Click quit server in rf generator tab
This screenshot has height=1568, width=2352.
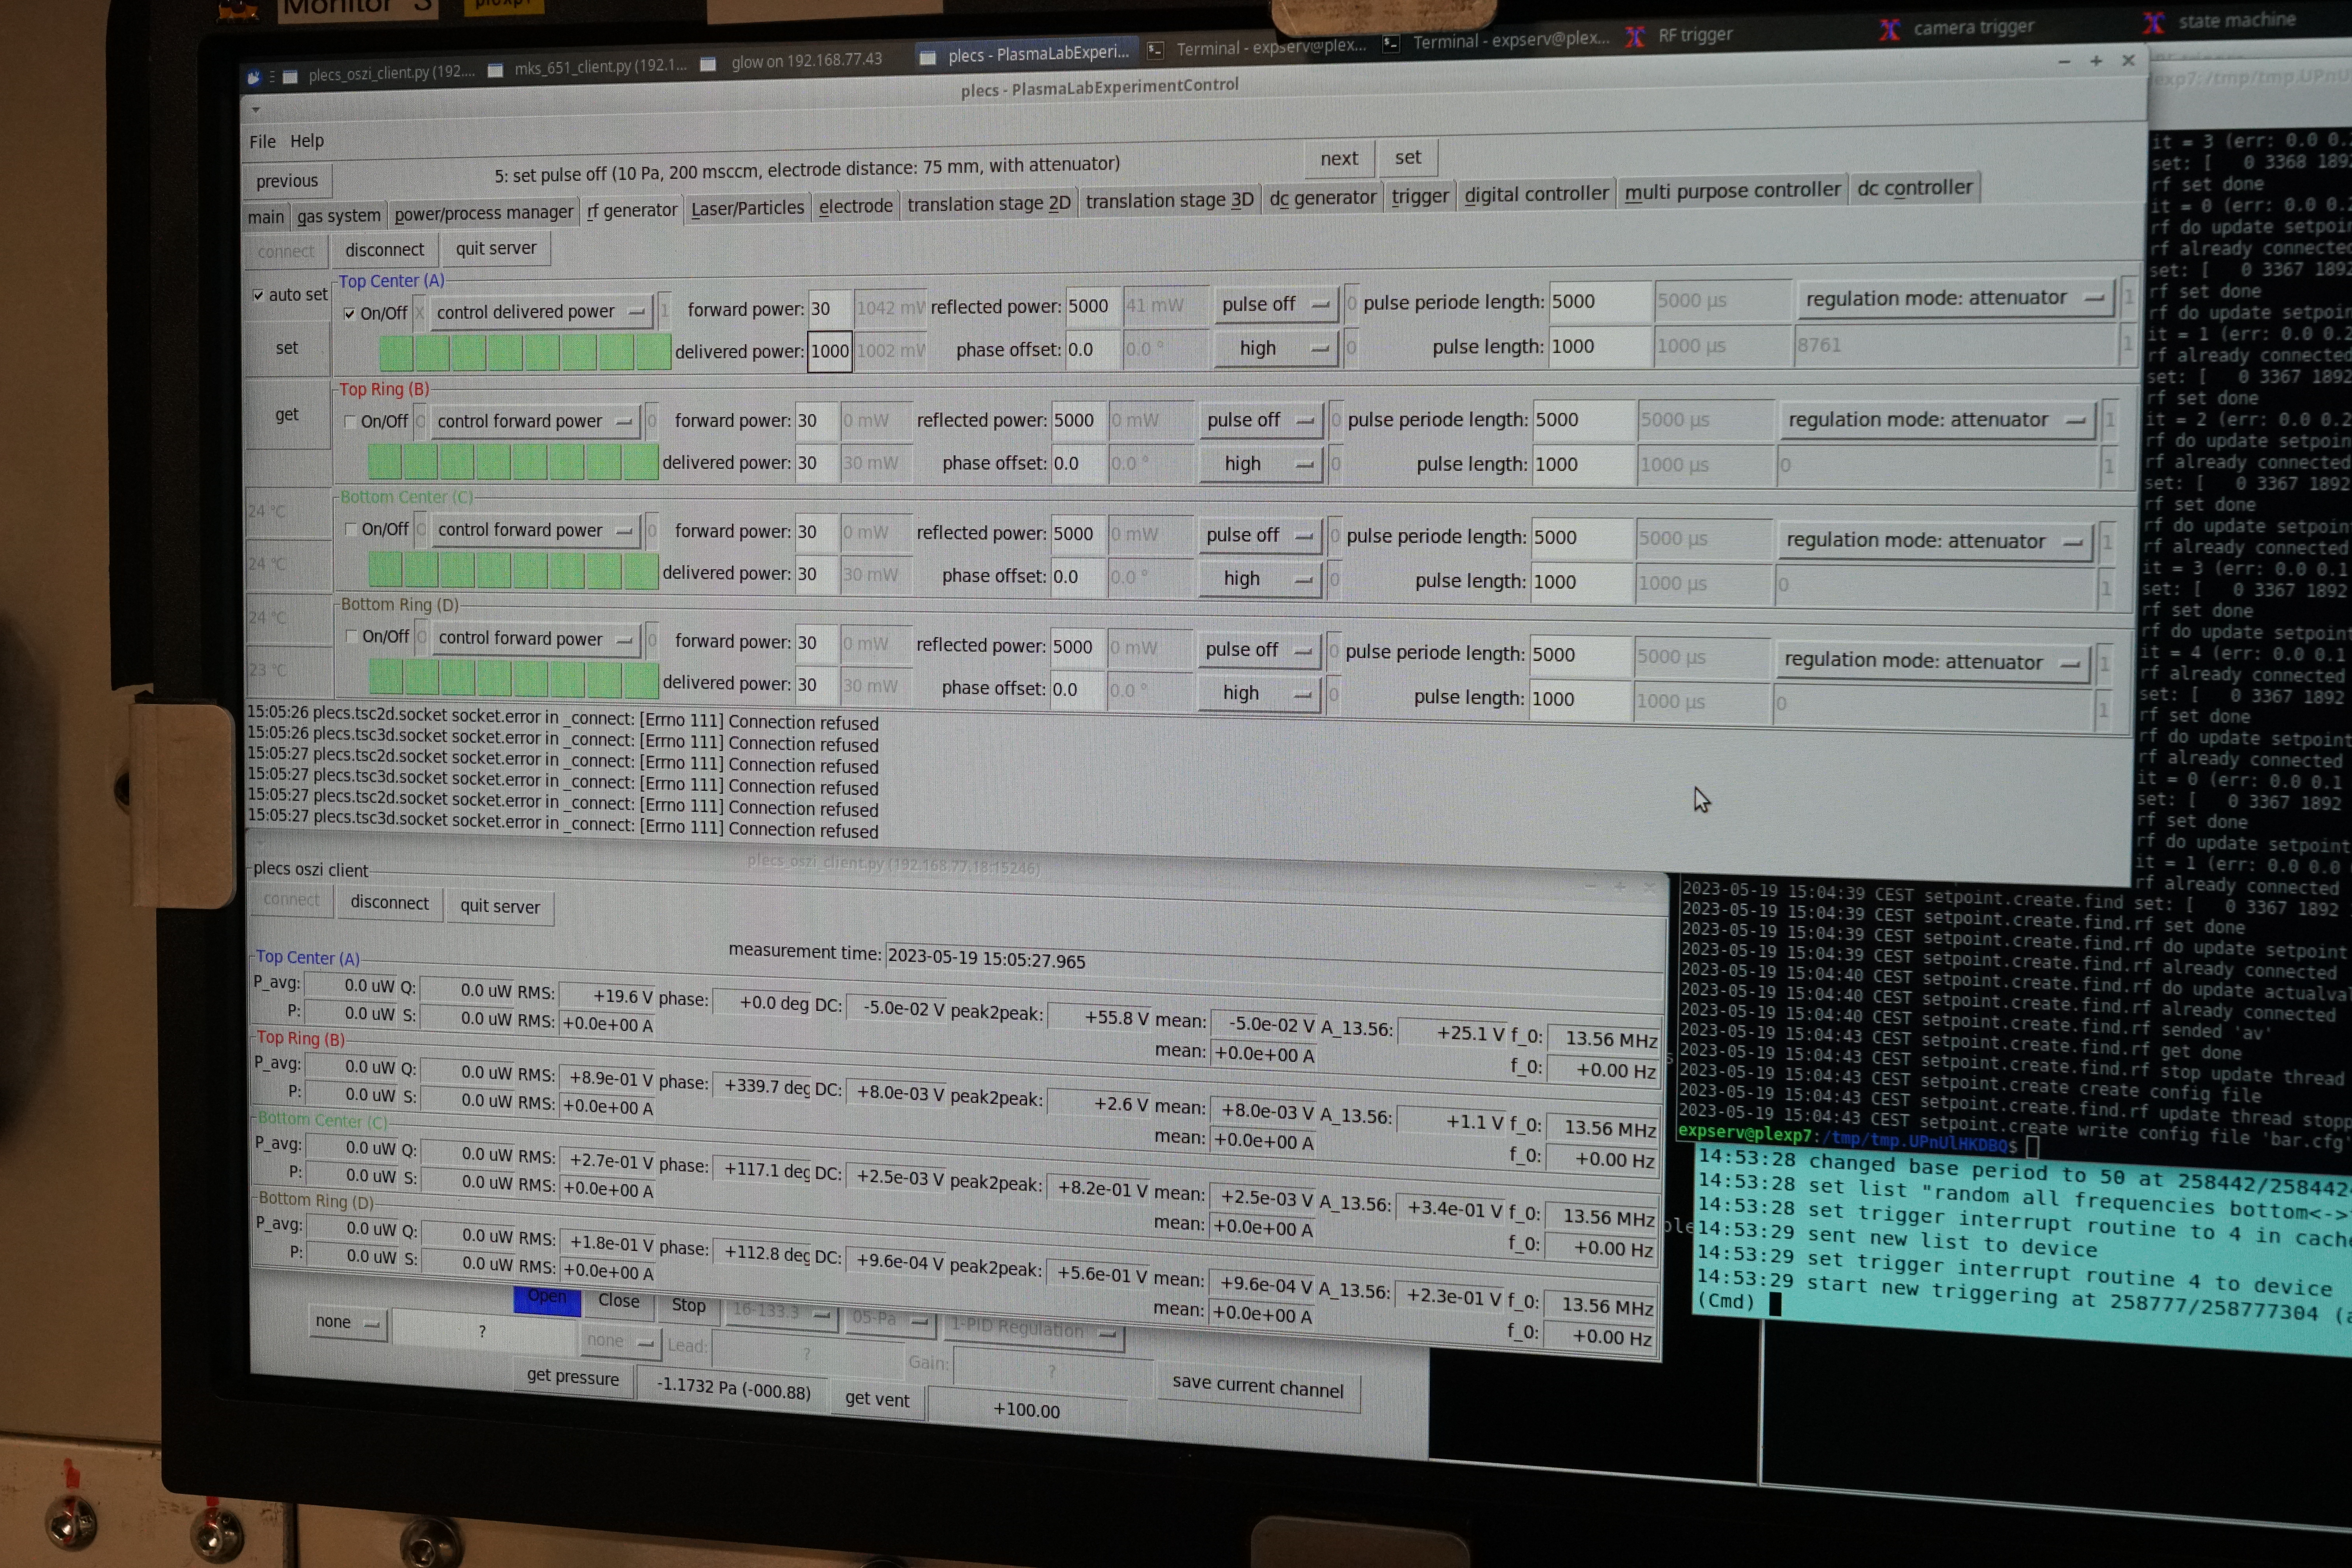point(495,248)
